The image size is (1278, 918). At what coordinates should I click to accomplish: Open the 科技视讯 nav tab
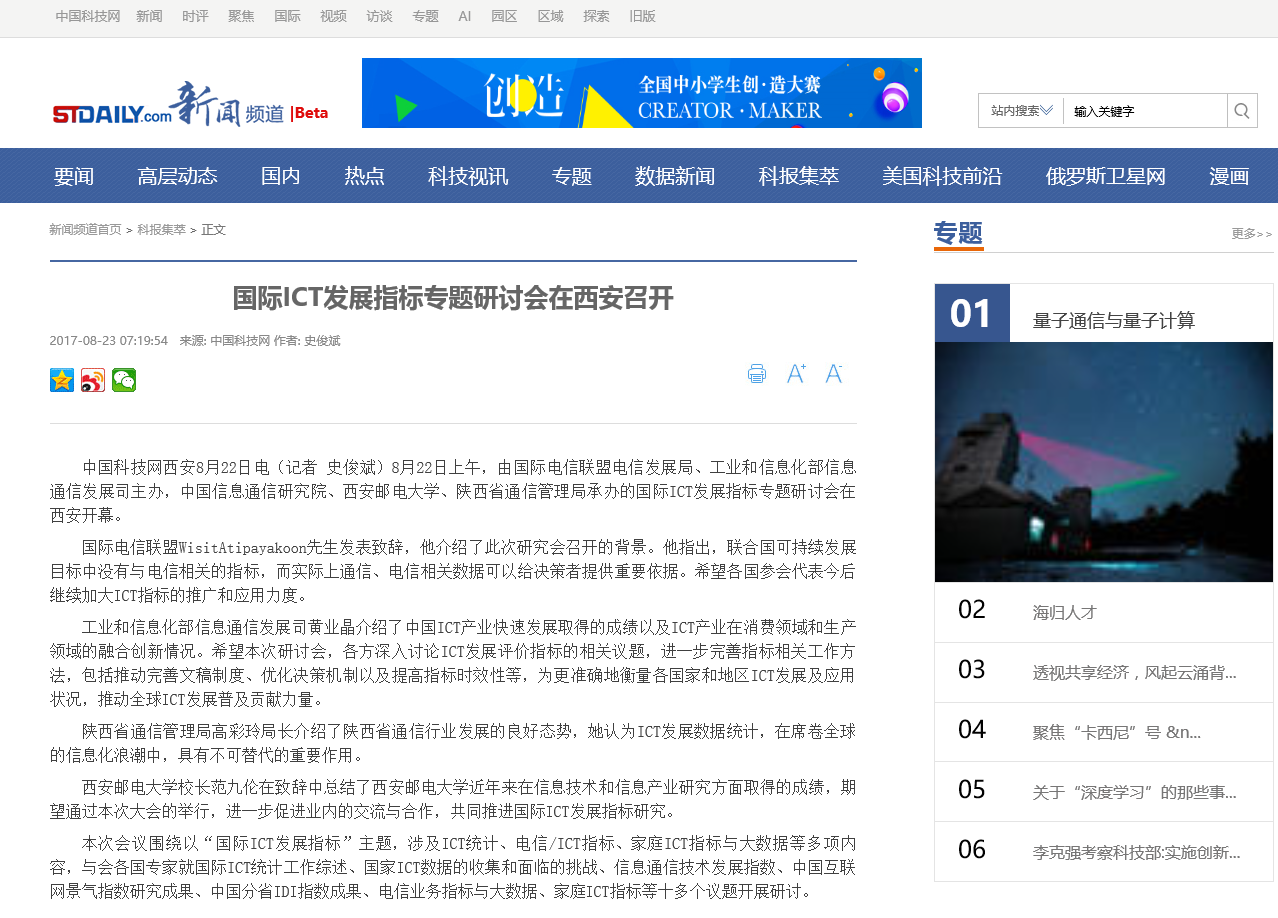pyautogui.click(x=468, y=176)
